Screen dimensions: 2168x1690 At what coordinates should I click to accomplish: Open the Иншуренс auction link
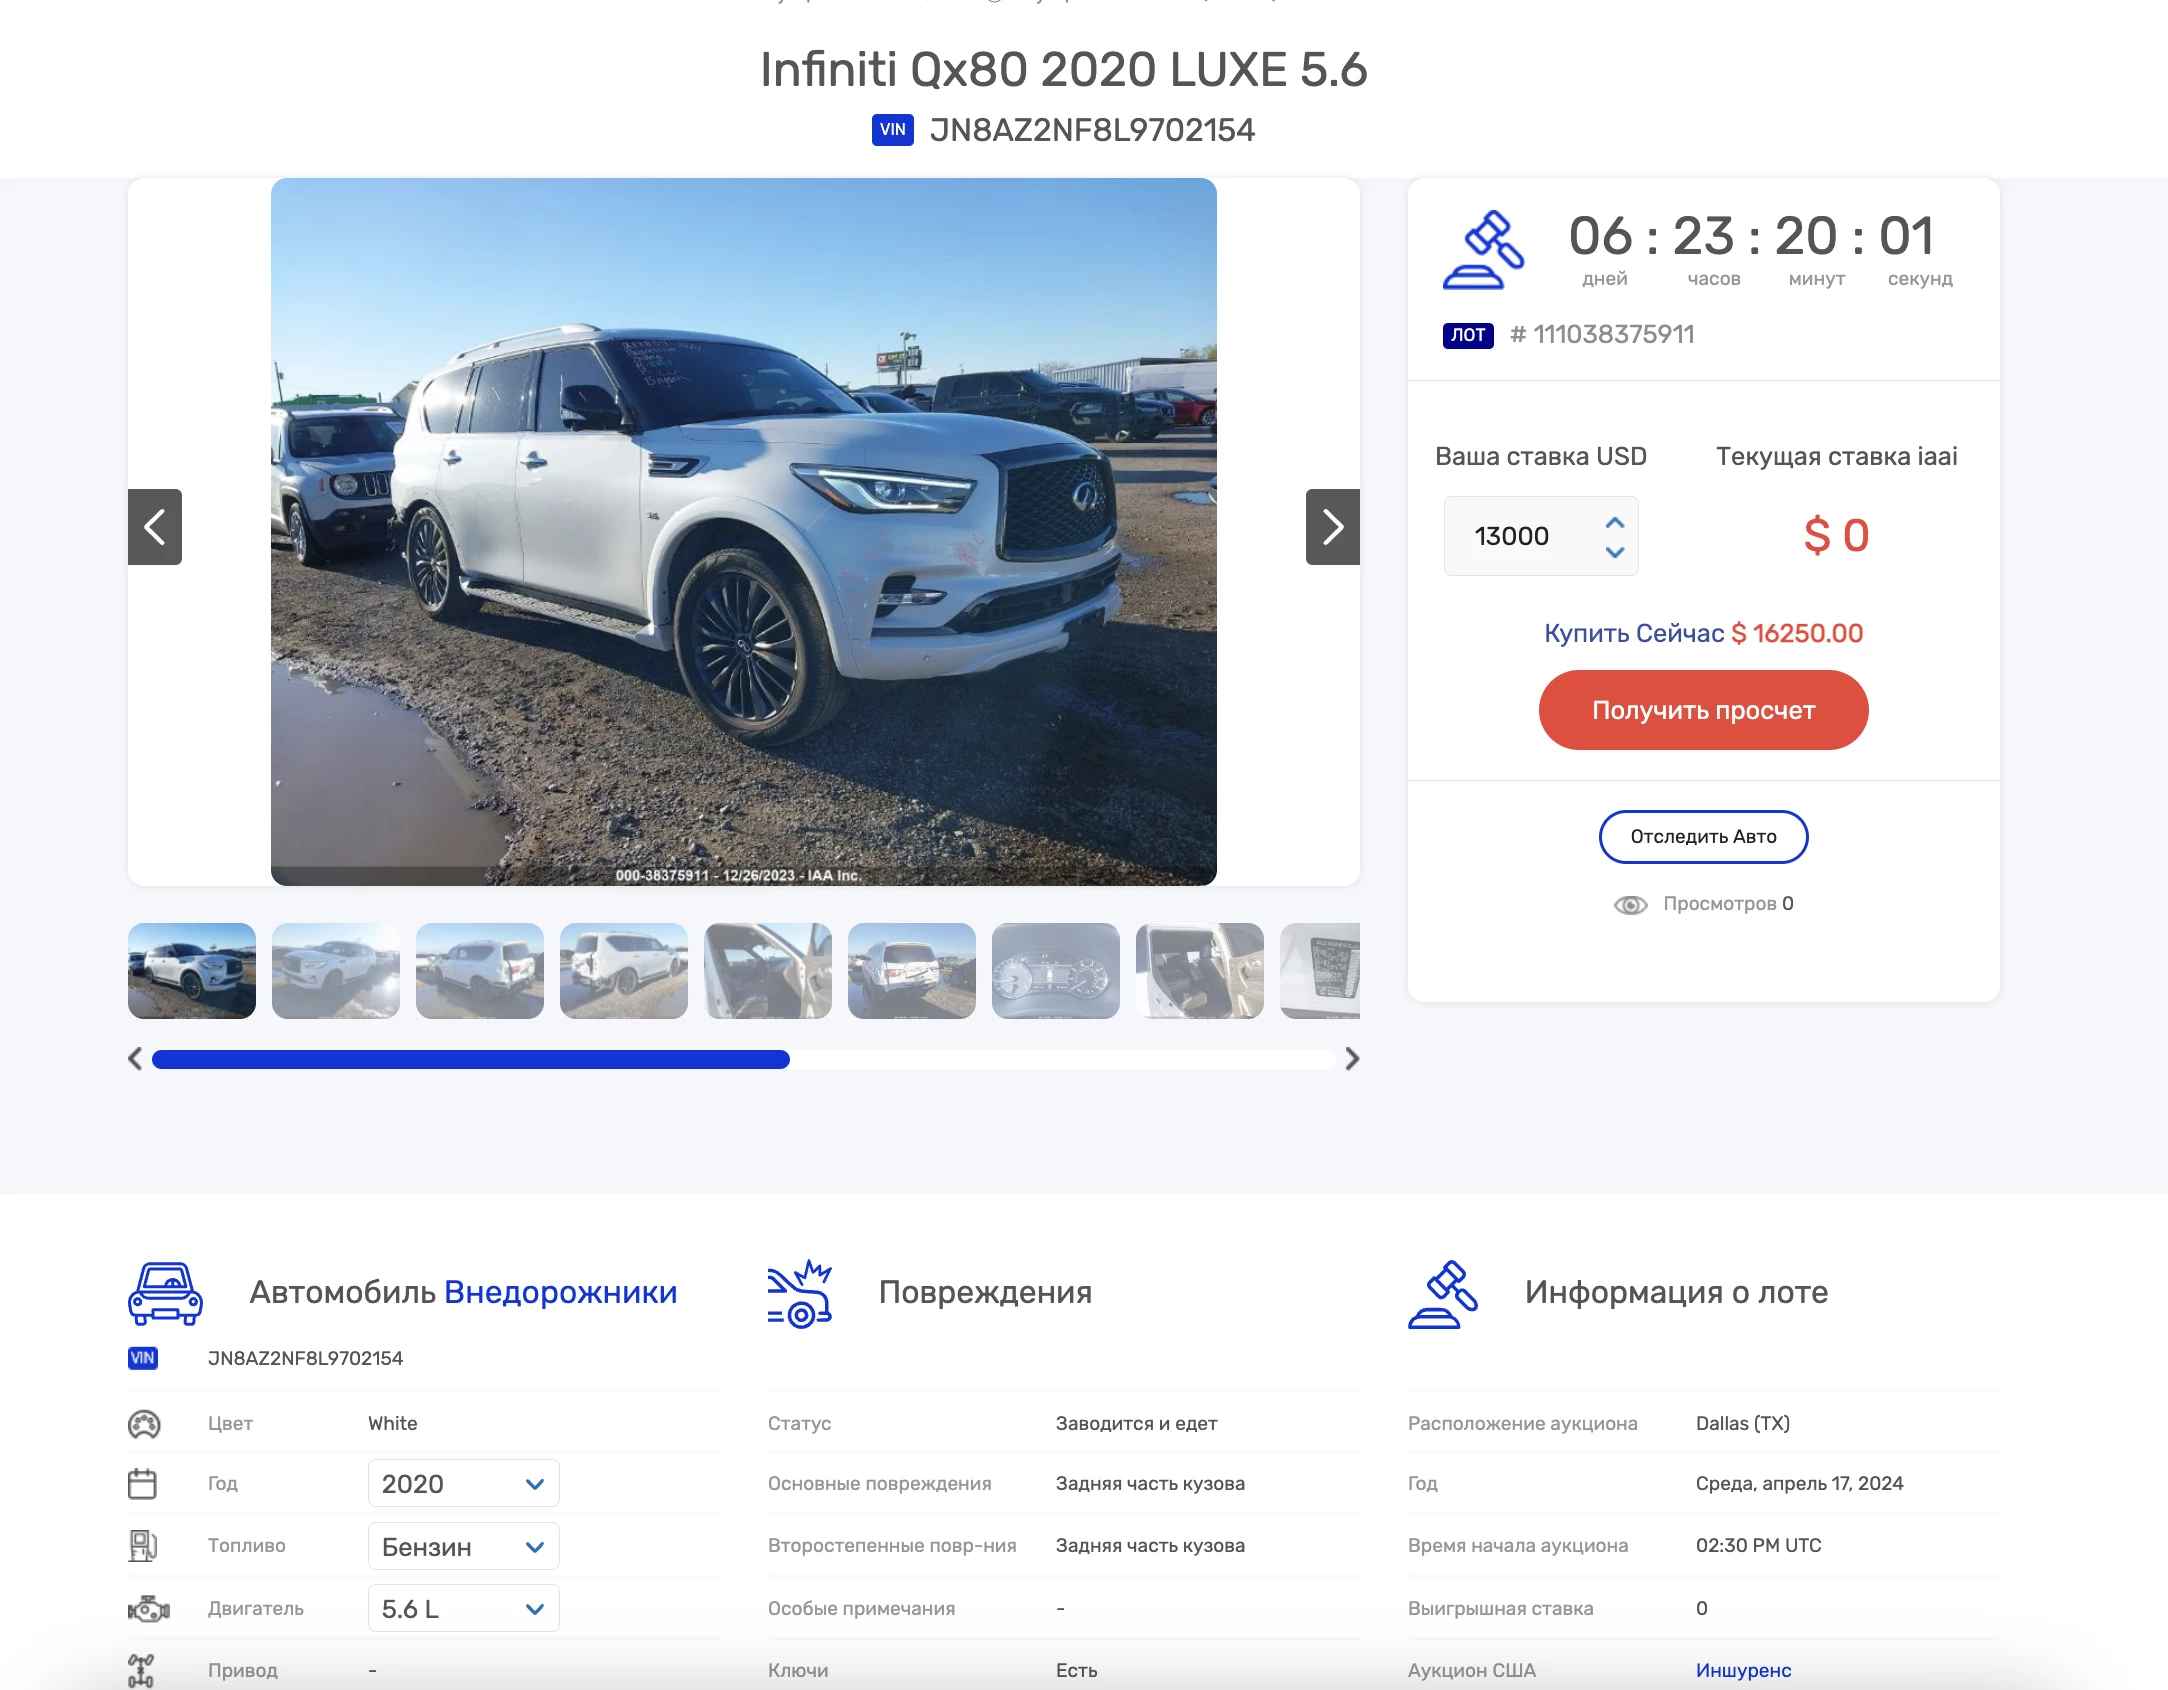click(x=1743, y=1670)
